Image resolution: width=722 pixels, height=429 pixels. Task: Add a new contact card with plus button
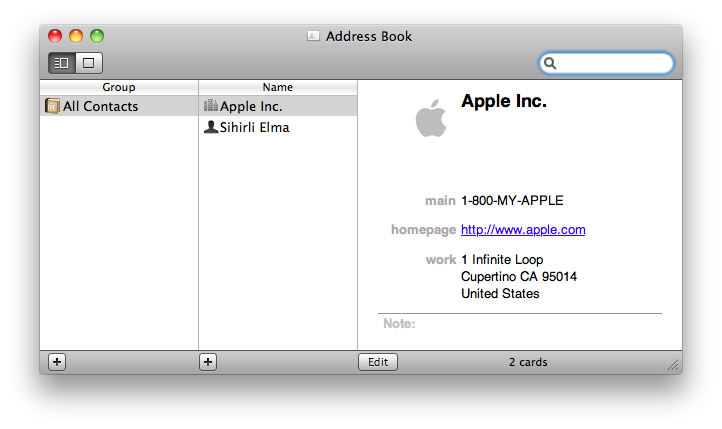pyautogui.click(x=208, y=362)
